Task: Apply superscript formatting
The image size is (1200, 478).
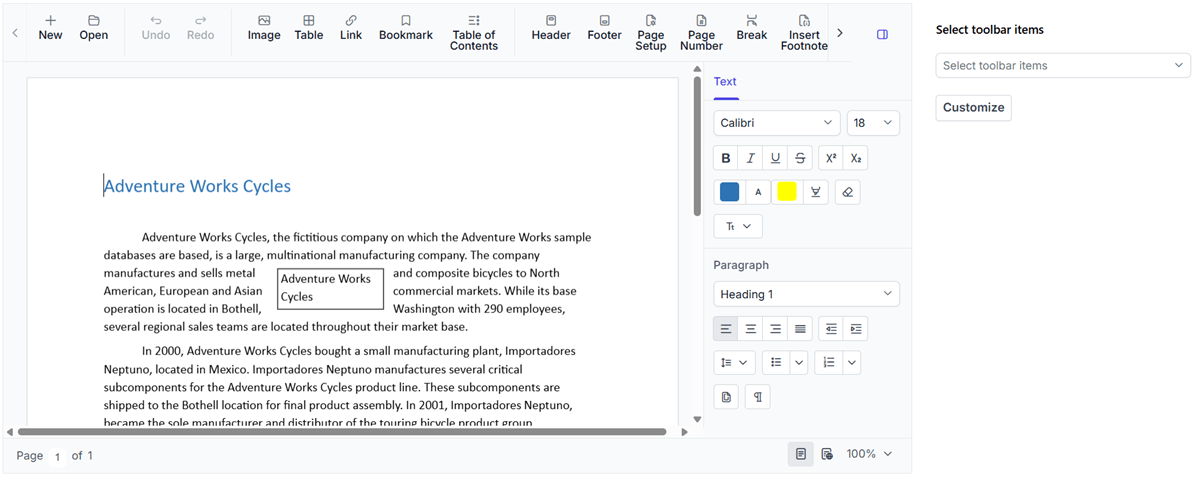Action: tap(831, 158)
